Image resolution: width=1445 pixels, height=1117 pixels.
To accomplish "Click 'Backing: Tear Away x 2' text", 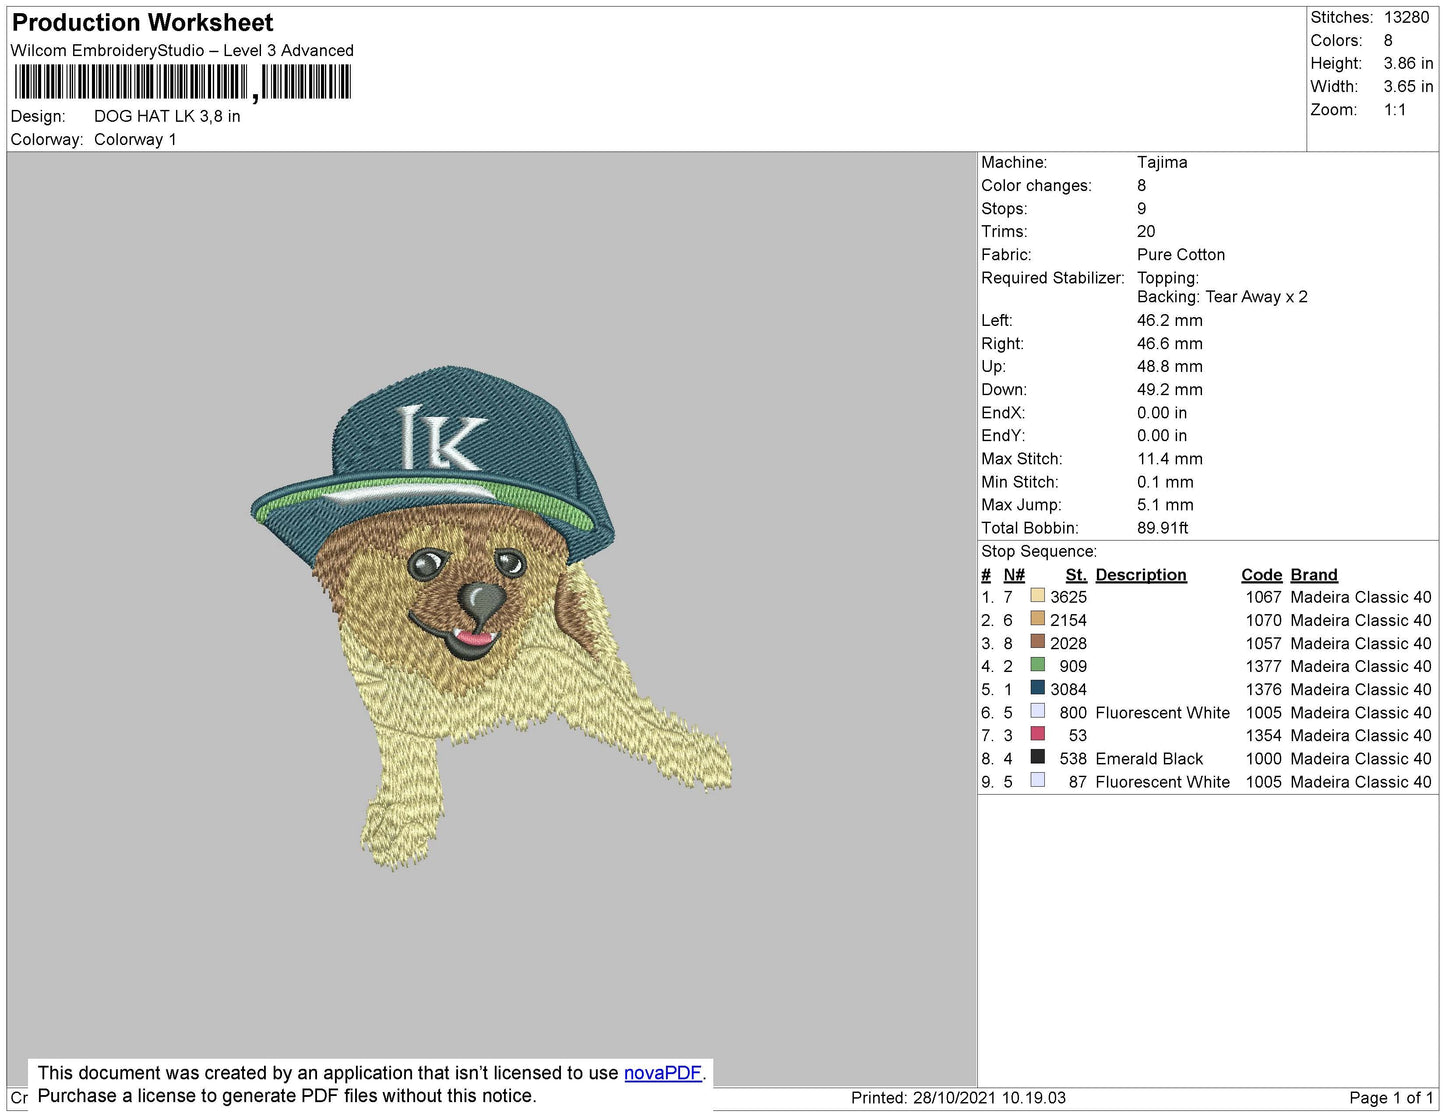I will 1222,297.
